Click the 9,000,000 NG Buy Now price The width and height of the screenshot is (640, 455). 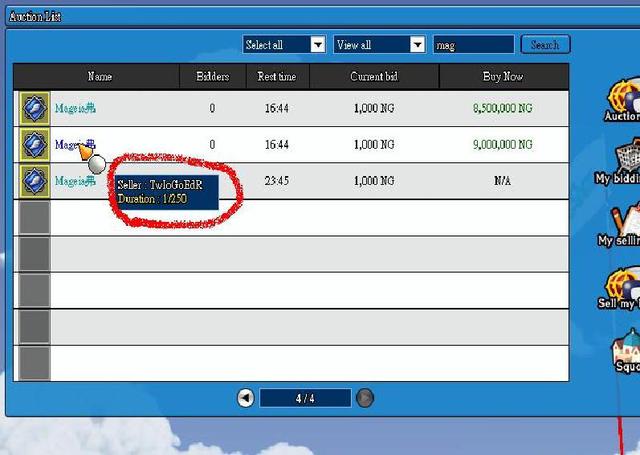pos(504,145)
